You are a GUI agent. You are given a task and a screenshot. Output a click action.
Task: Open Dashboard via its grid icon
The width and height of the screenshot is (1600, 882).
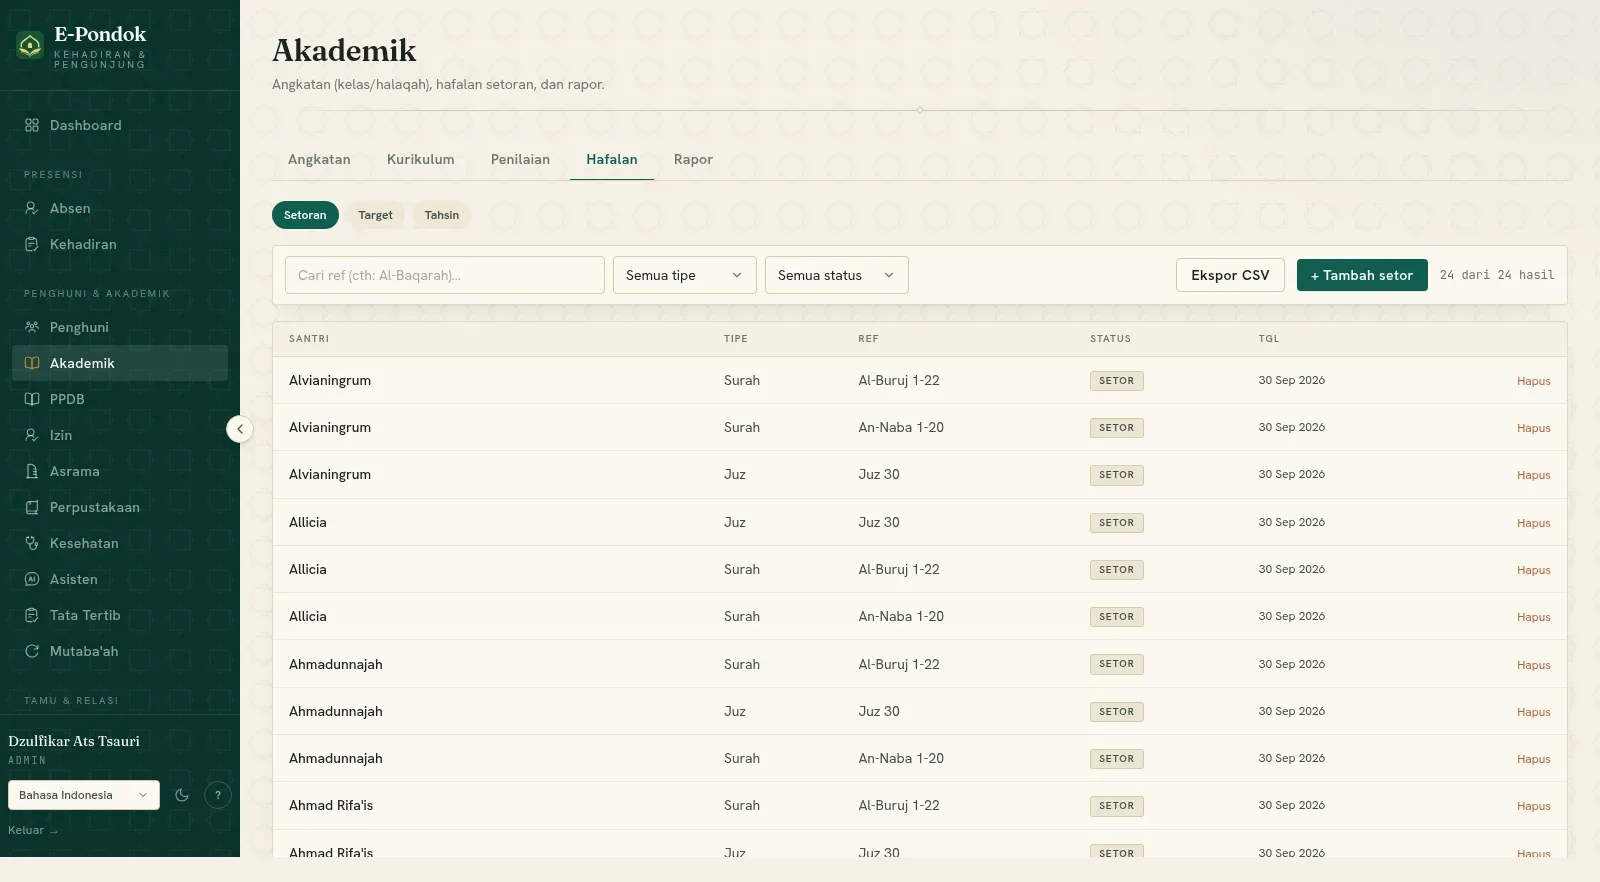[32, 125]
